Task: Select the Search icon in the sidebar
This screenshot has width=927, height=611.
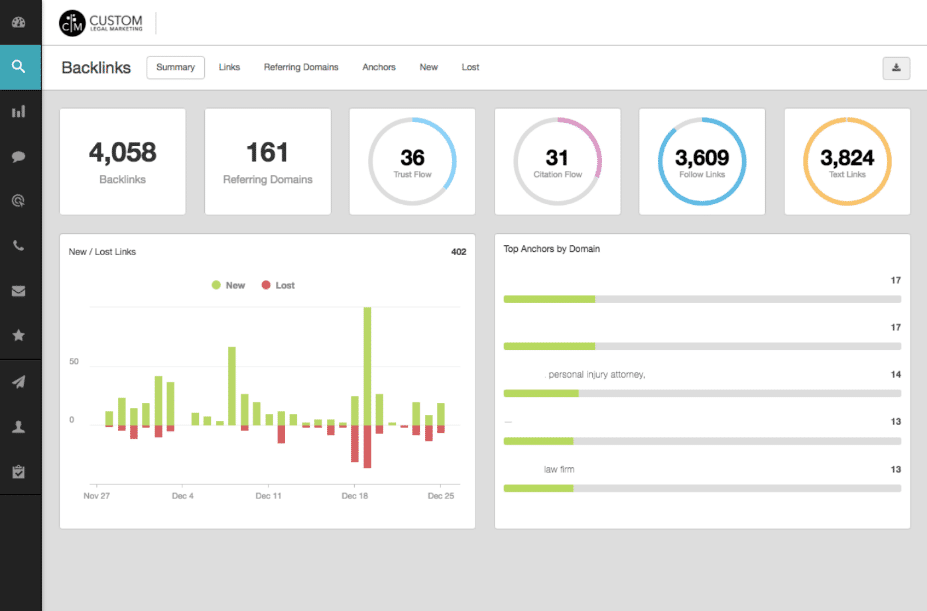Action: pyautogui.click(x=20, y=67)
